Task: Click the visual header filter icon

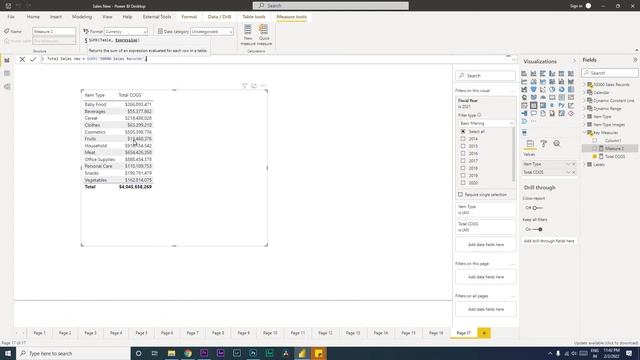Action: [244, 86]
